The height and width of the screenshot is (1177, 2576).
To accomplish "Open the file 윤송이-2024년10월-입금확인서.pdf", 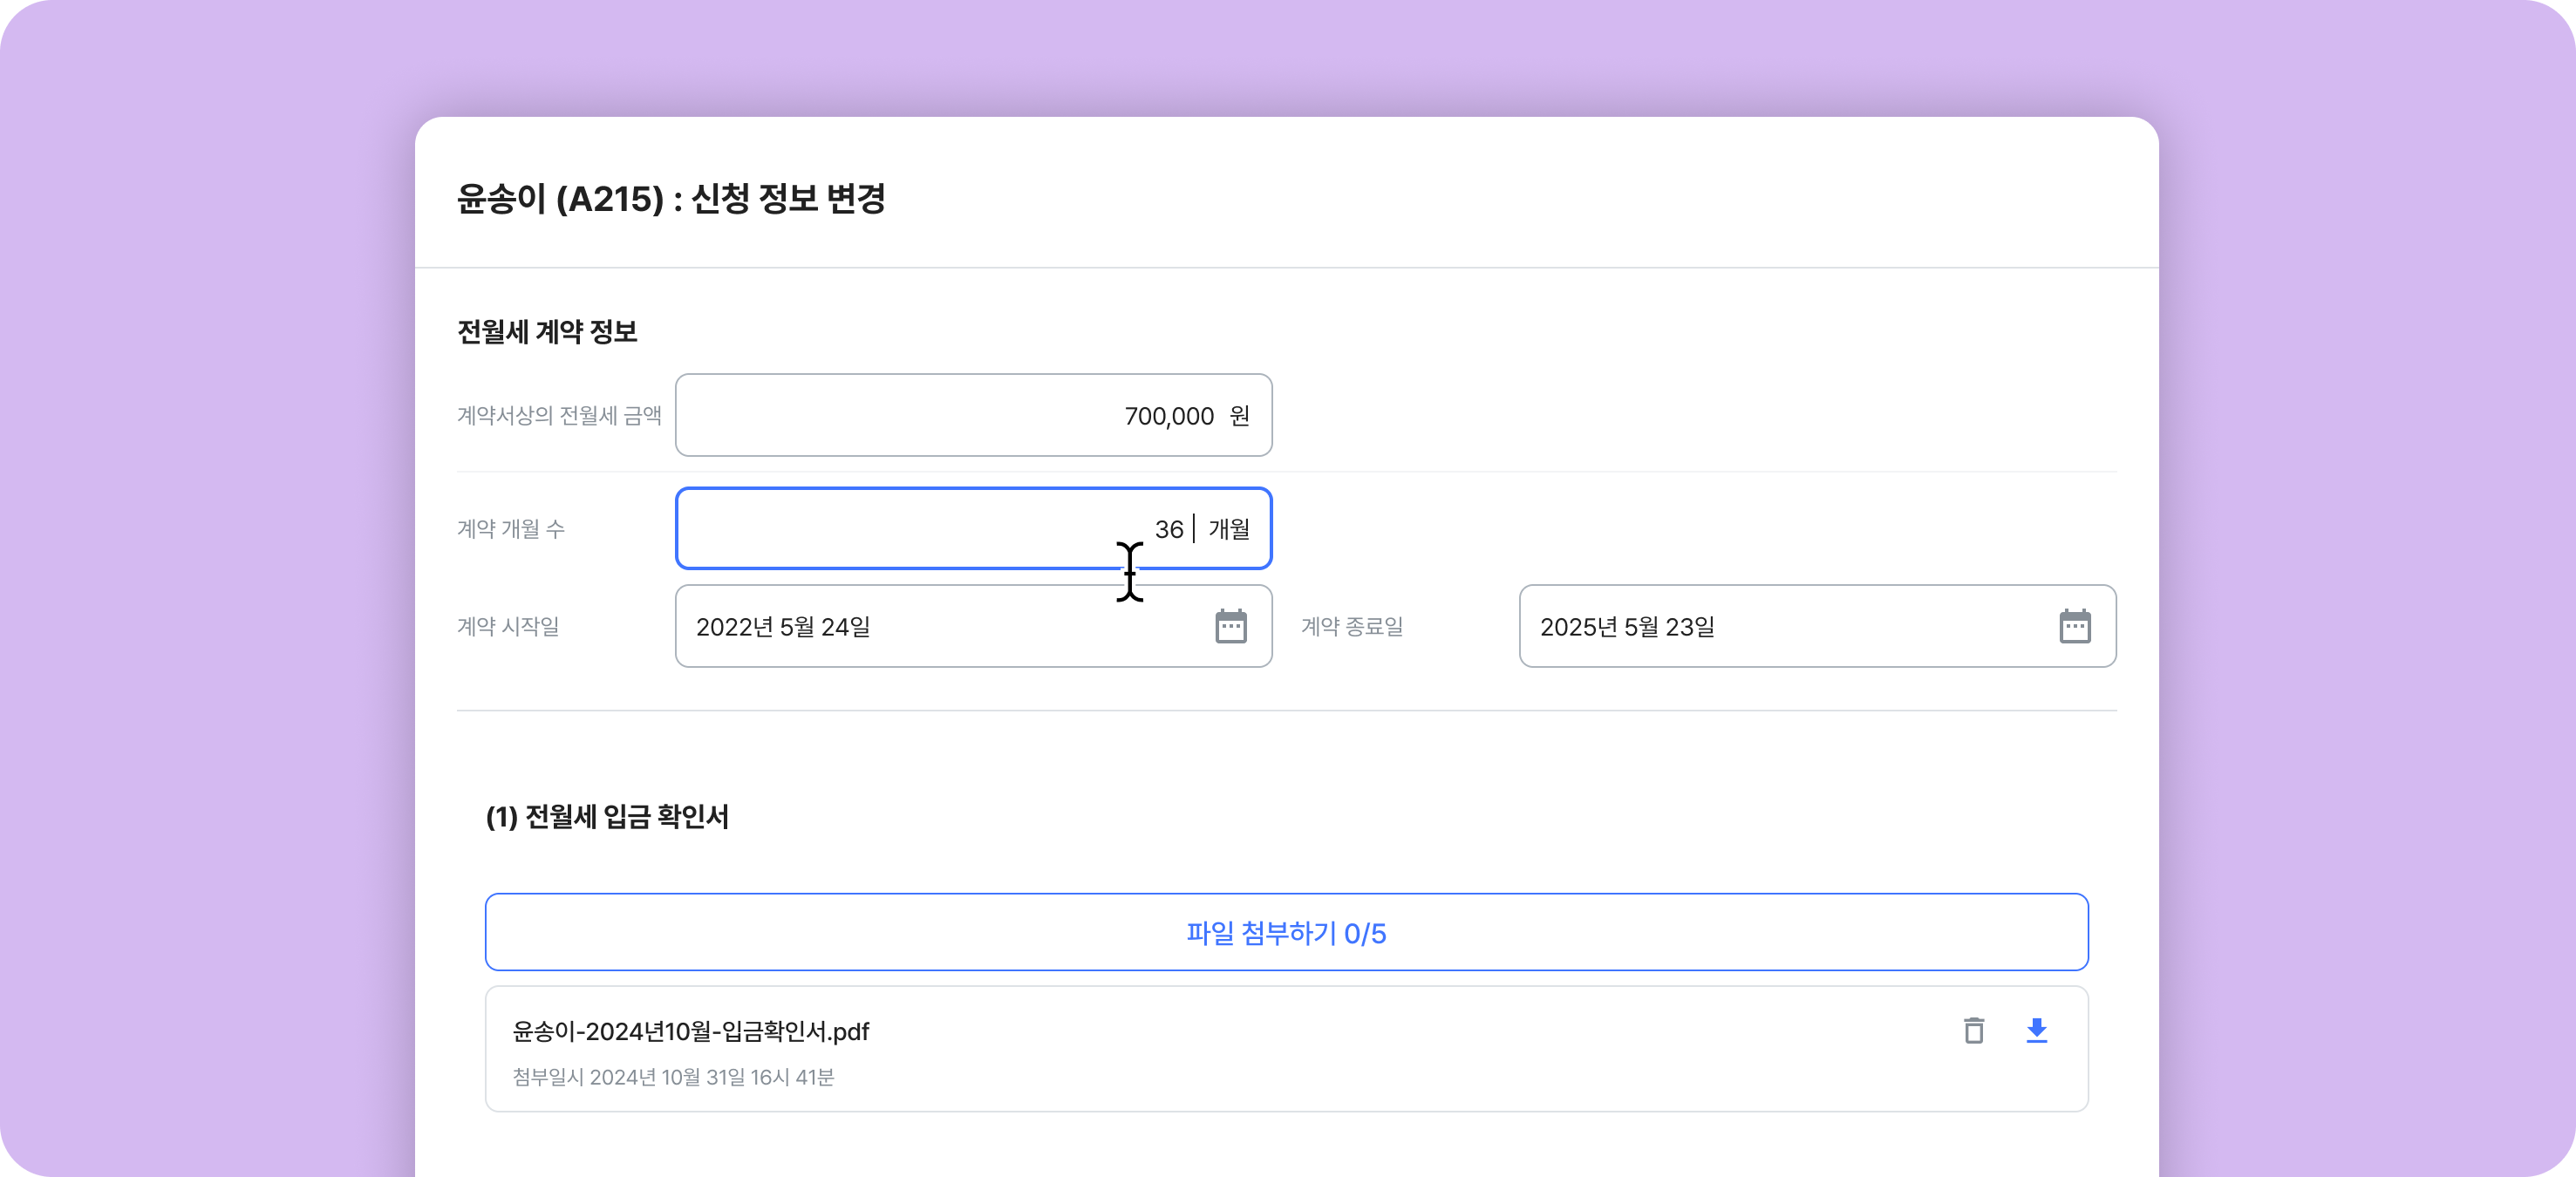I will pyautogui.click(x=690, y=1031).
